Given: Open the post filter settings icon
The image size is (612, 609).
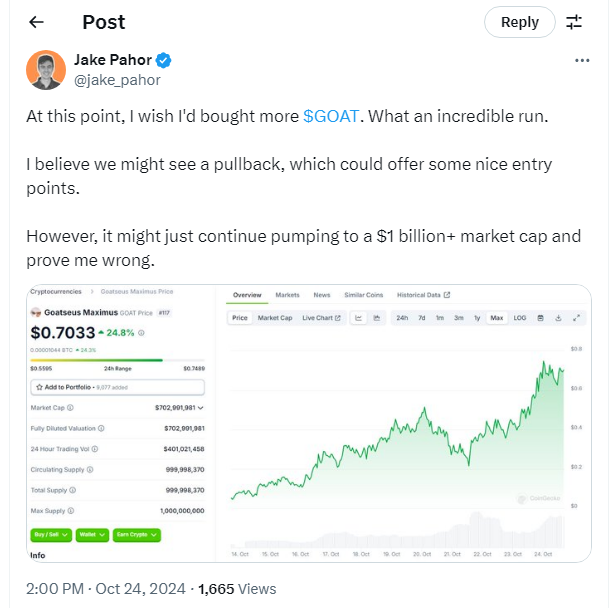Looking at the screenshot, I should point(574,22).
